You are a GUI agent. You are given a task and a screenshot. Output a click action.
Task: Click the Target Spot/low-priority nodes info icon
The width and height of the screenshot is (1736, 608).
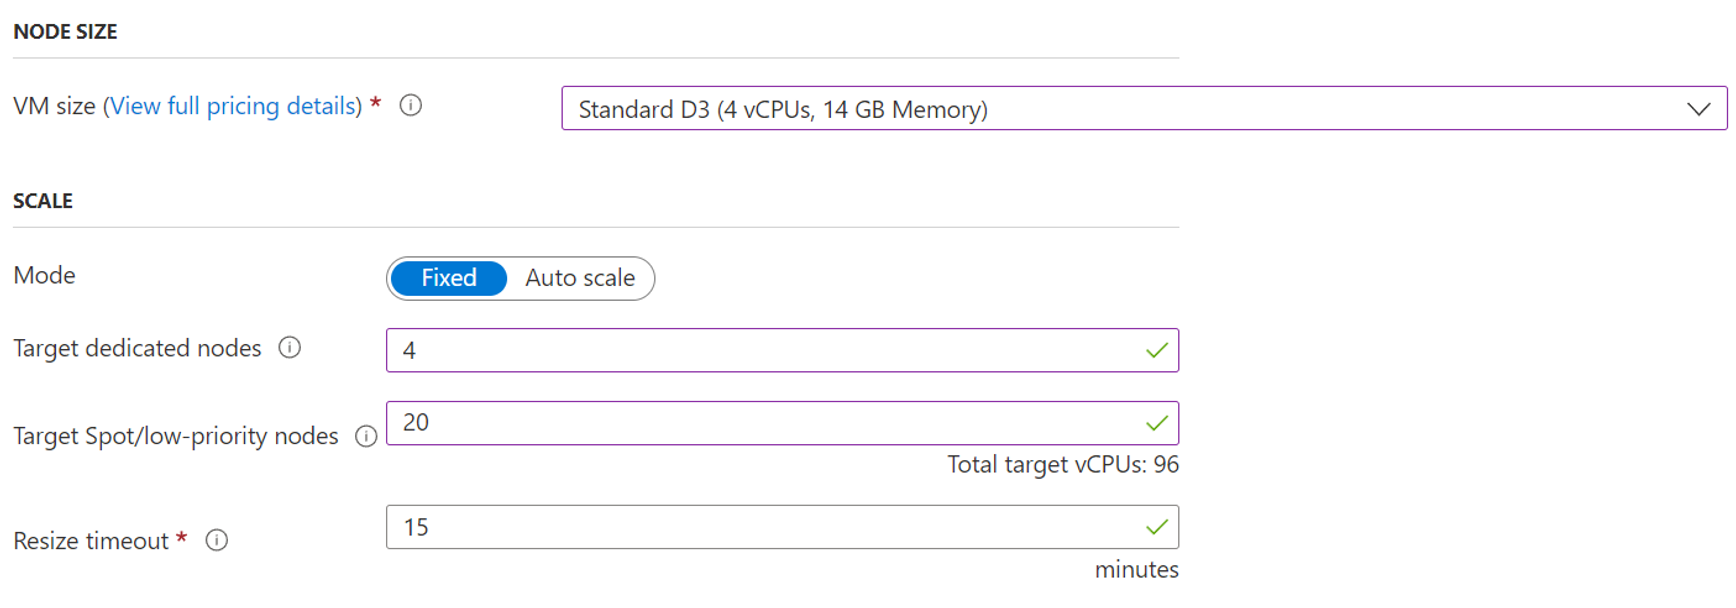tap(366, 436)
